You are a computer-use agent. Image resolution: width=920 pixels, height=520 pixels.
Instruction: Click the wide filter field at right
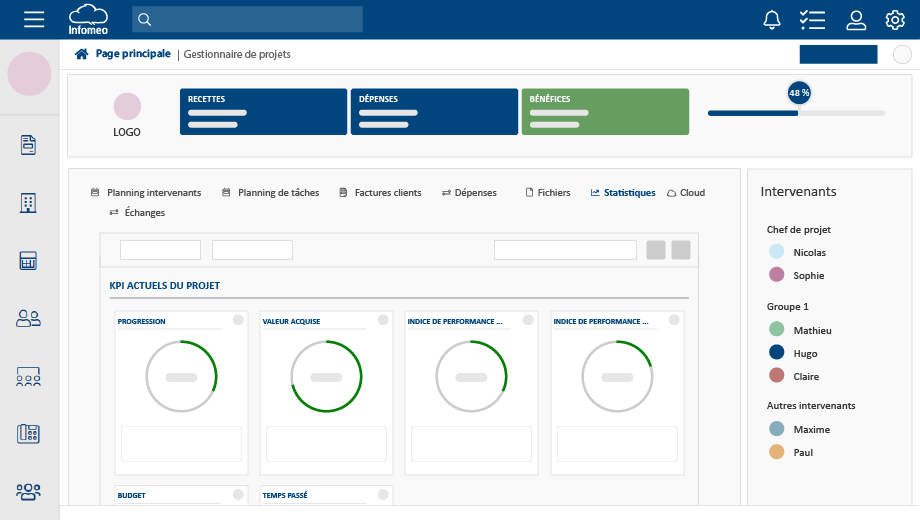[x=565, y=250]
